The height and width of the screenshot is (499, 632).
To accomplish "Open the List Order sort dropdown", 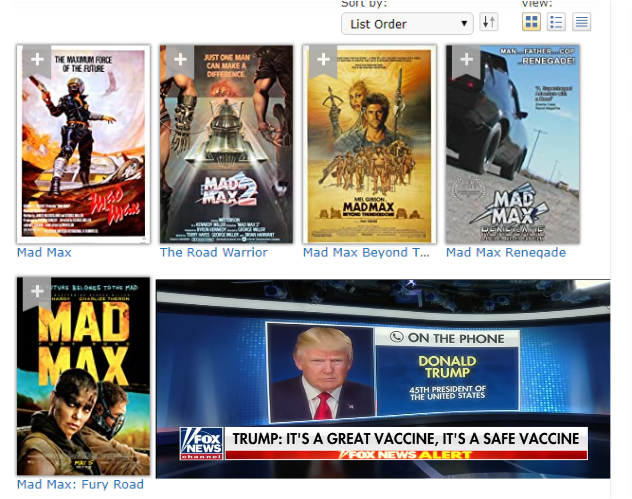I will tap(407, 24).
